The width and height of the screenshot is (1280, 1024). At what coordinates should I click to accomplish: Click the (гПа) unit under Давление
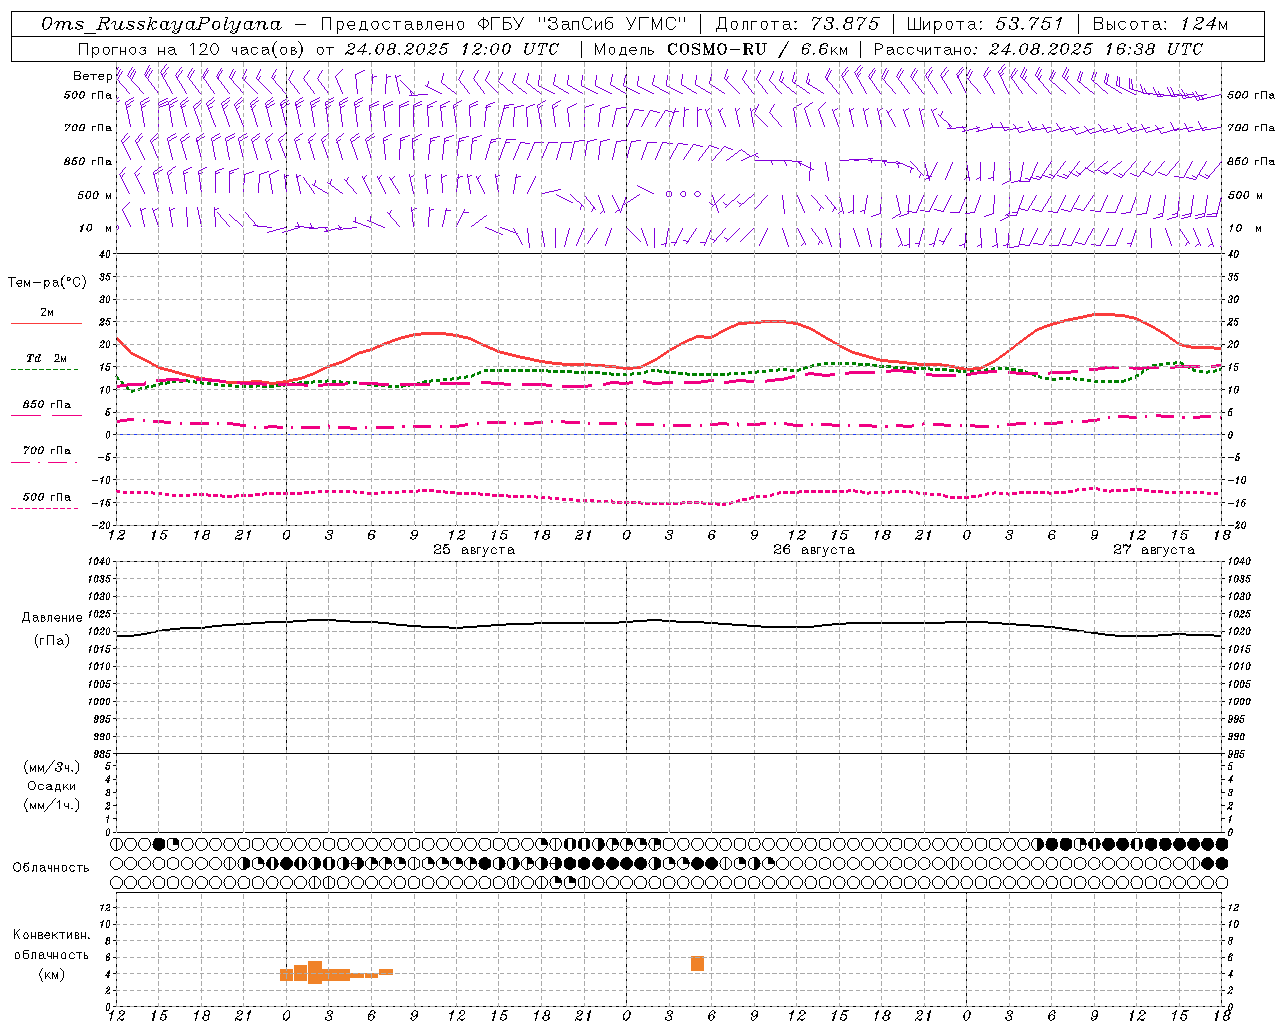52,641
